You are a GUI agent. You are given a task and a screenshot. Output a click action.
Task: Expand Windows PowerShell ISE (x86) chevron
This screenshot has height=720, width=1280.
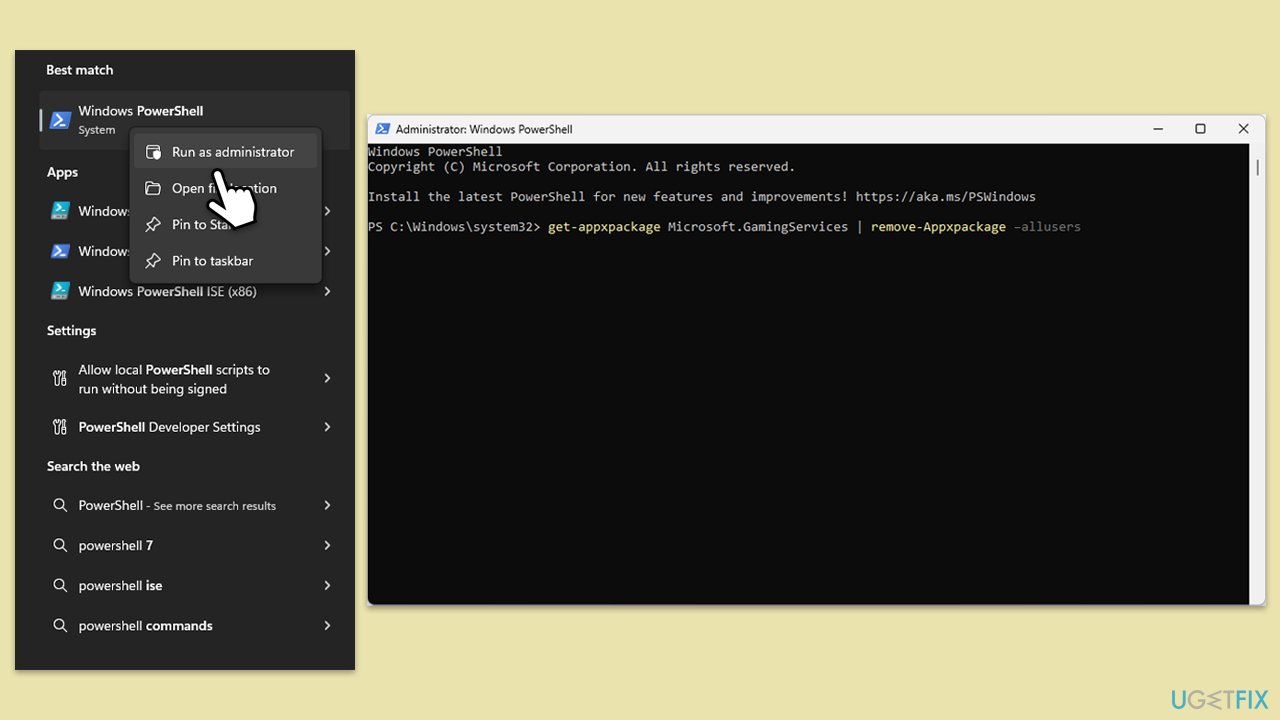click(327, 291)
